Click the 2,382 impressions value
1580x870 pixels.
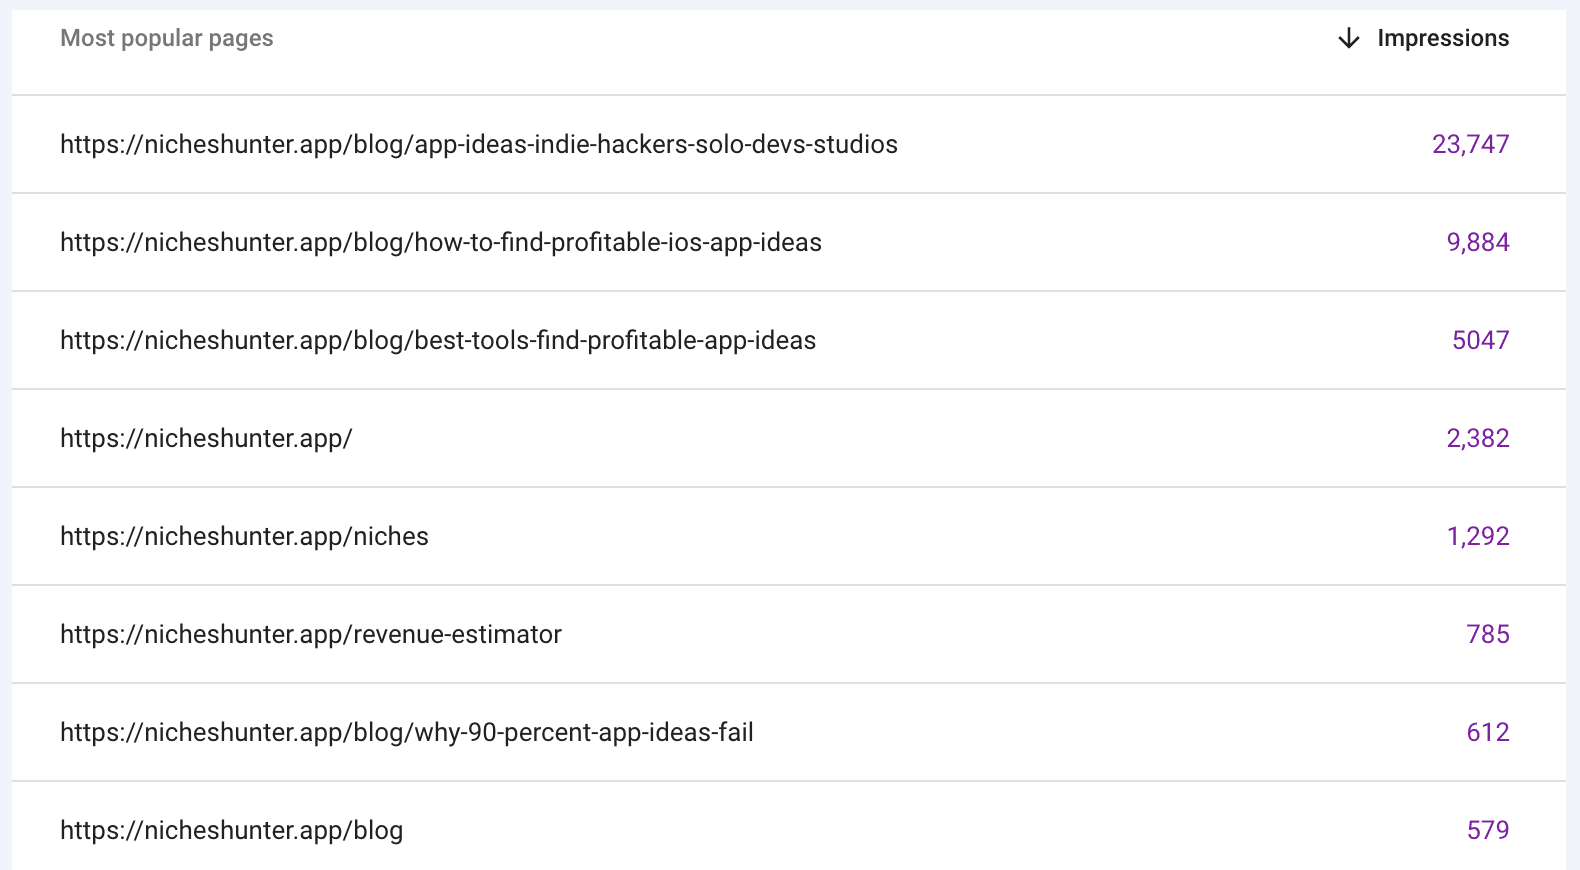pyautogui.click(x=1478, y=438)
